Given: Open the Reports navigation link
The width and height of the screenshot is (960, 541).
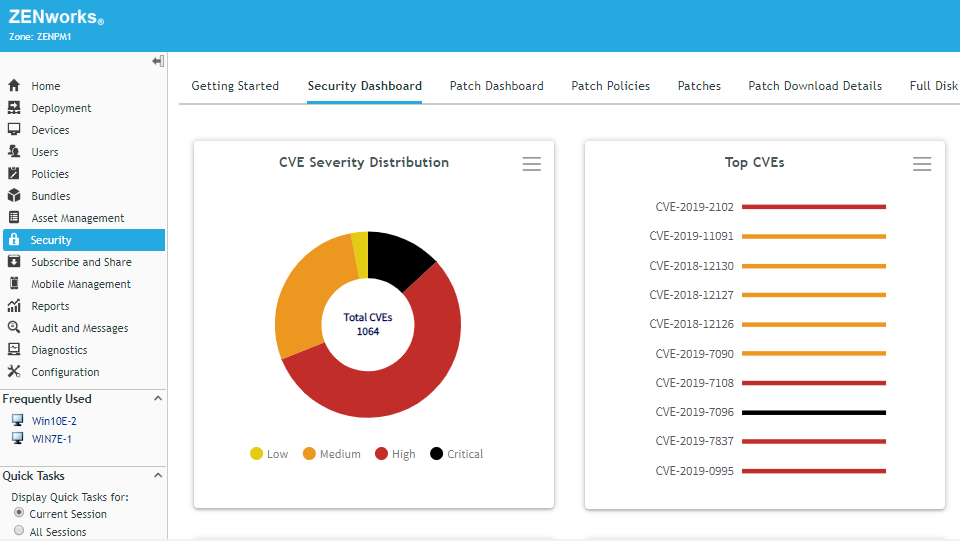Looking at the screenshot, I should (50, 306).
